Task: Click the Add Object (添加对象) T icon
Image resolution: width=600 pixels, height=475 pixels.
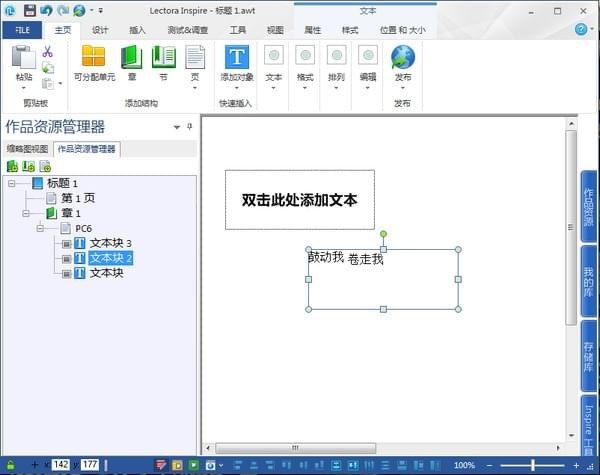Action: click(236, 57)
